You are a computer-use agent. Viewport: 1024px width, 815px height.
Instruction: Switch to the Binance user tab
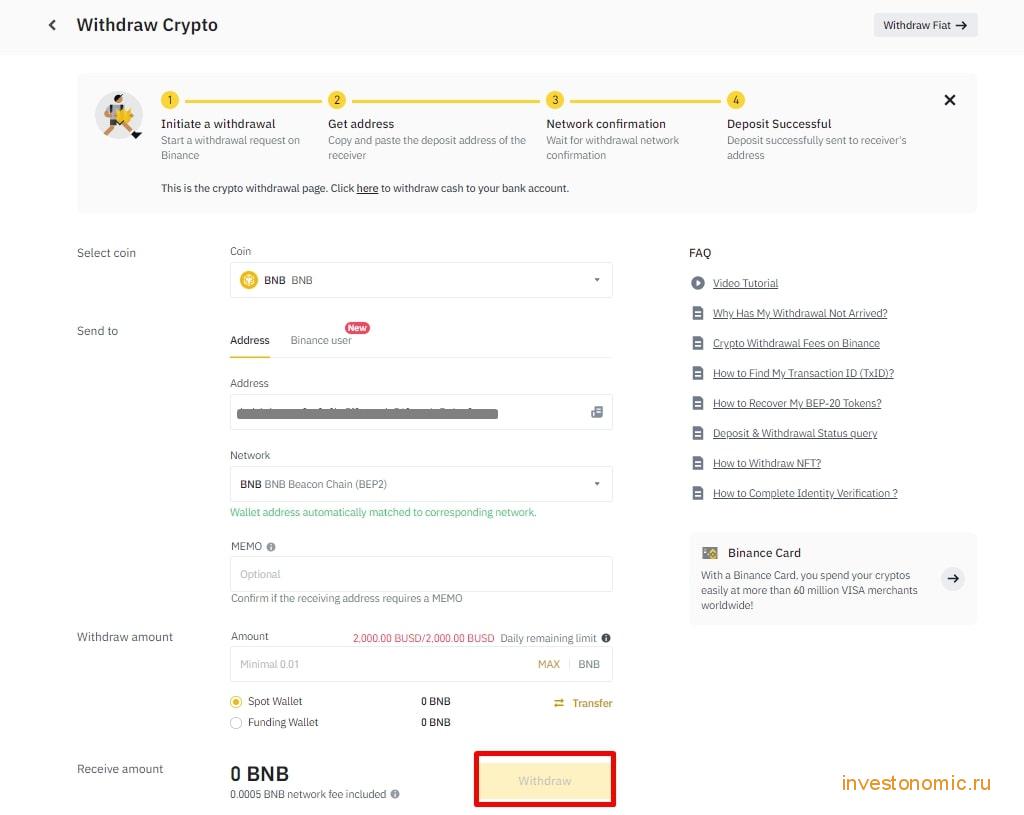point(321,340)
